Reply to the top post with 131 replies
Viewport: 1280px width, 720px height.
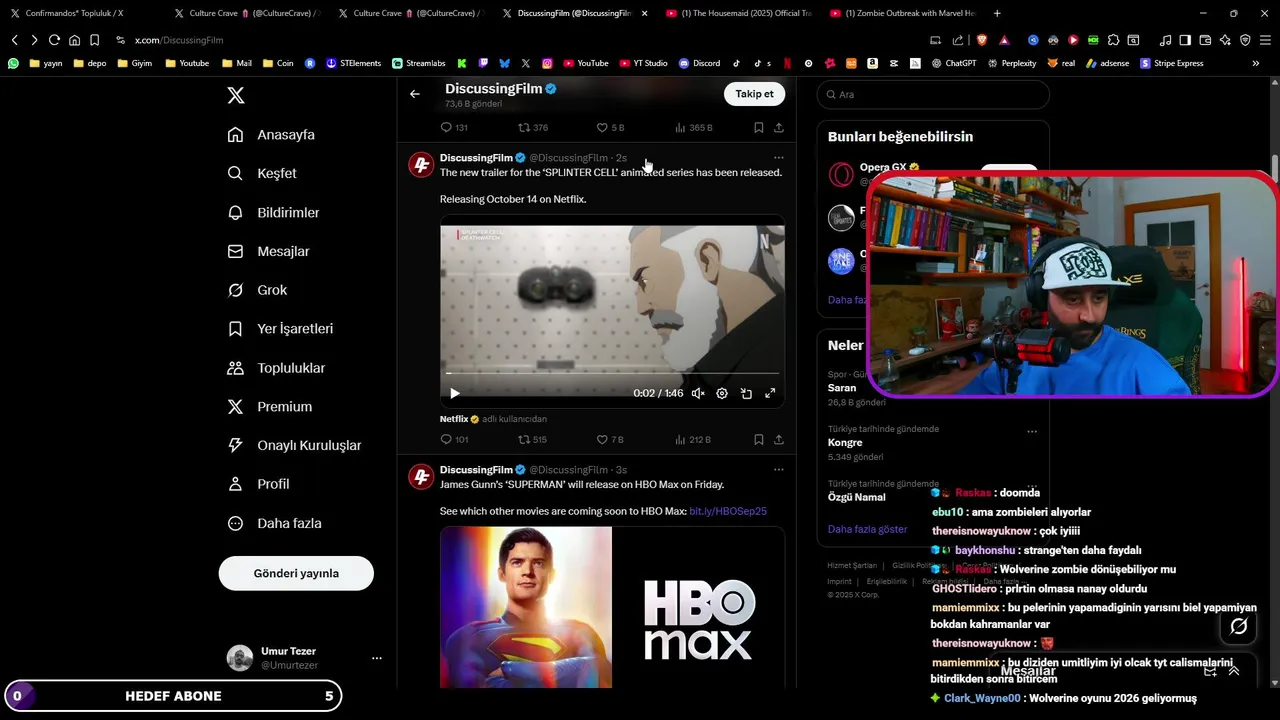[x=454, y=128]
